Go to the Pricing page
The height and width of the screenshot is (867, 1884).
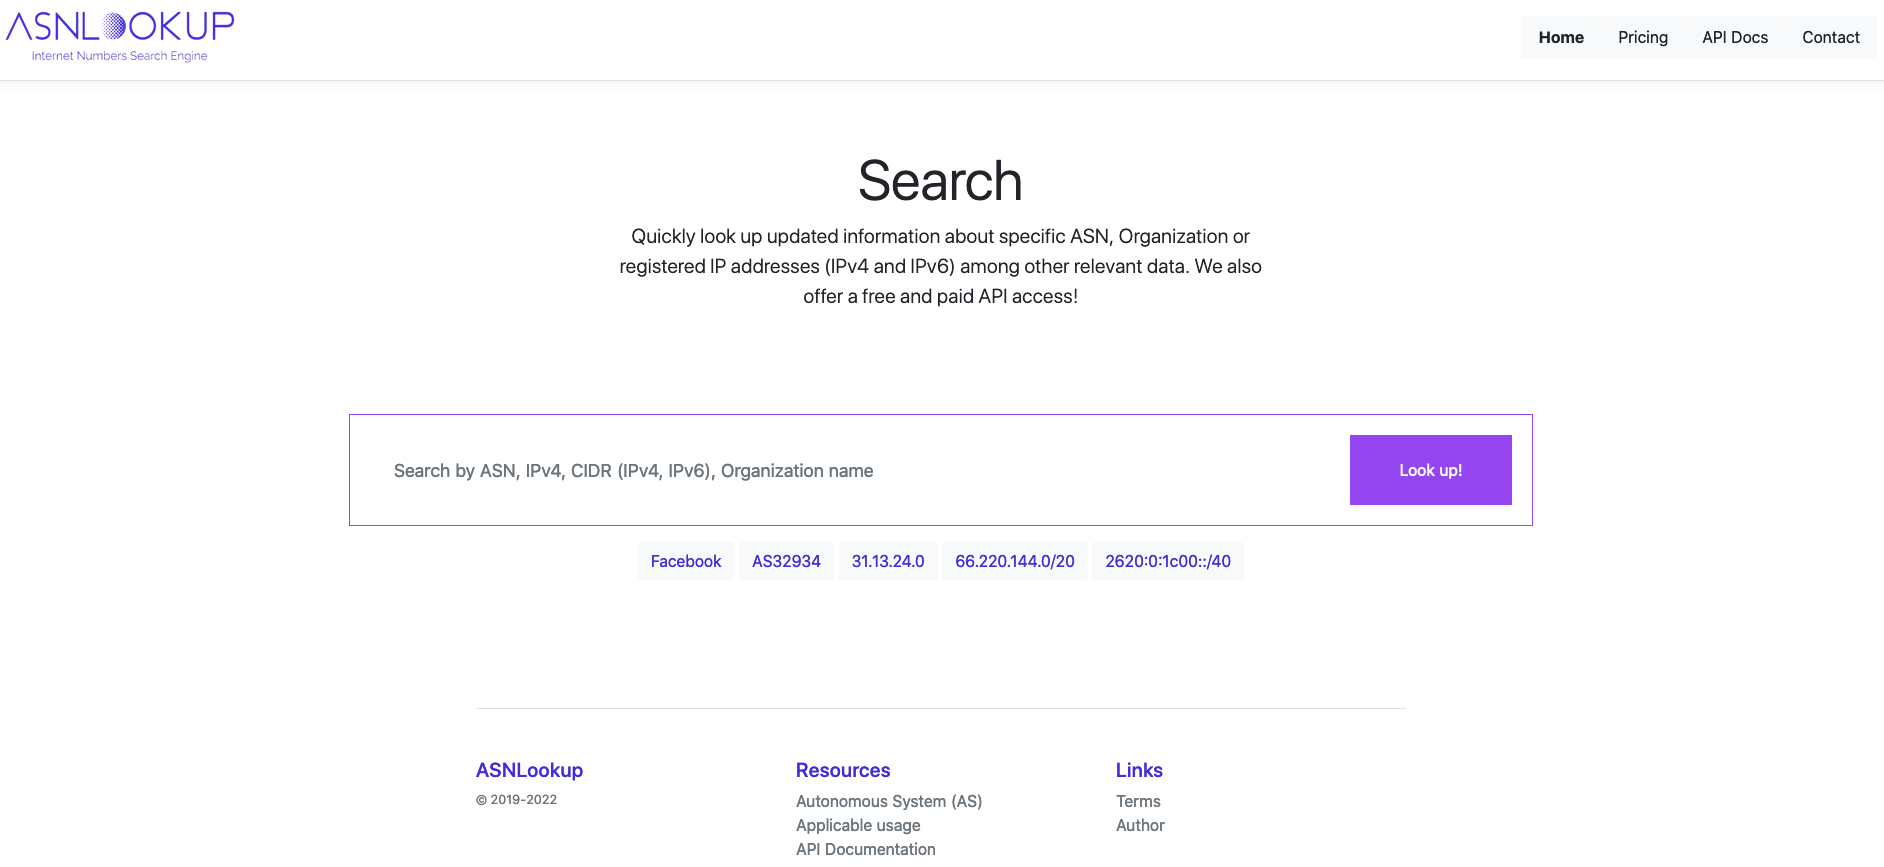pyautogui.click(x=1642, y=37)
